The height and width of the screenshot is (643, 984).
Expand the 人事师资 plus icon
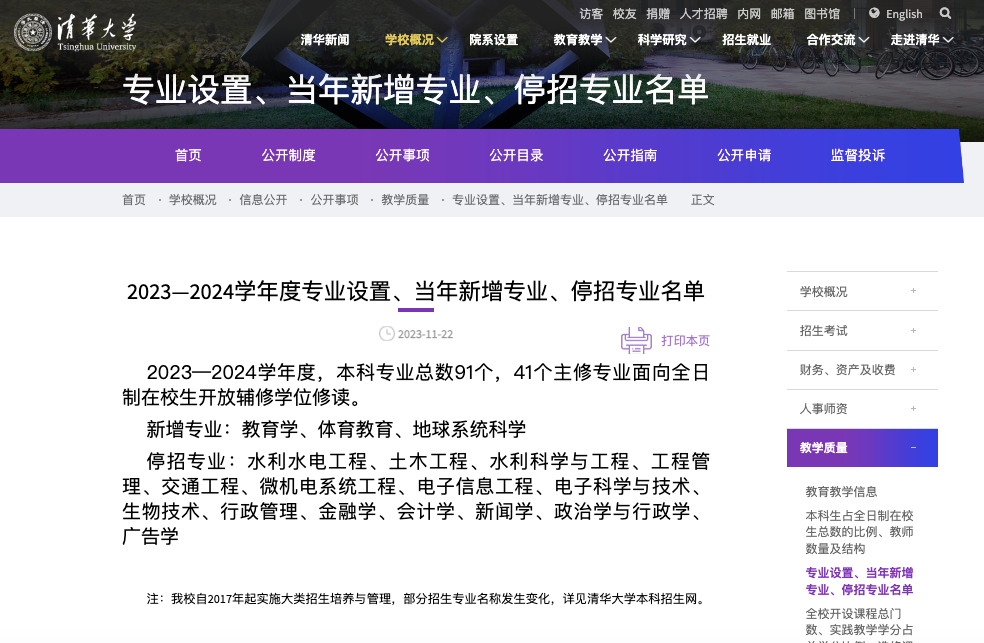(x=913, y=409)
